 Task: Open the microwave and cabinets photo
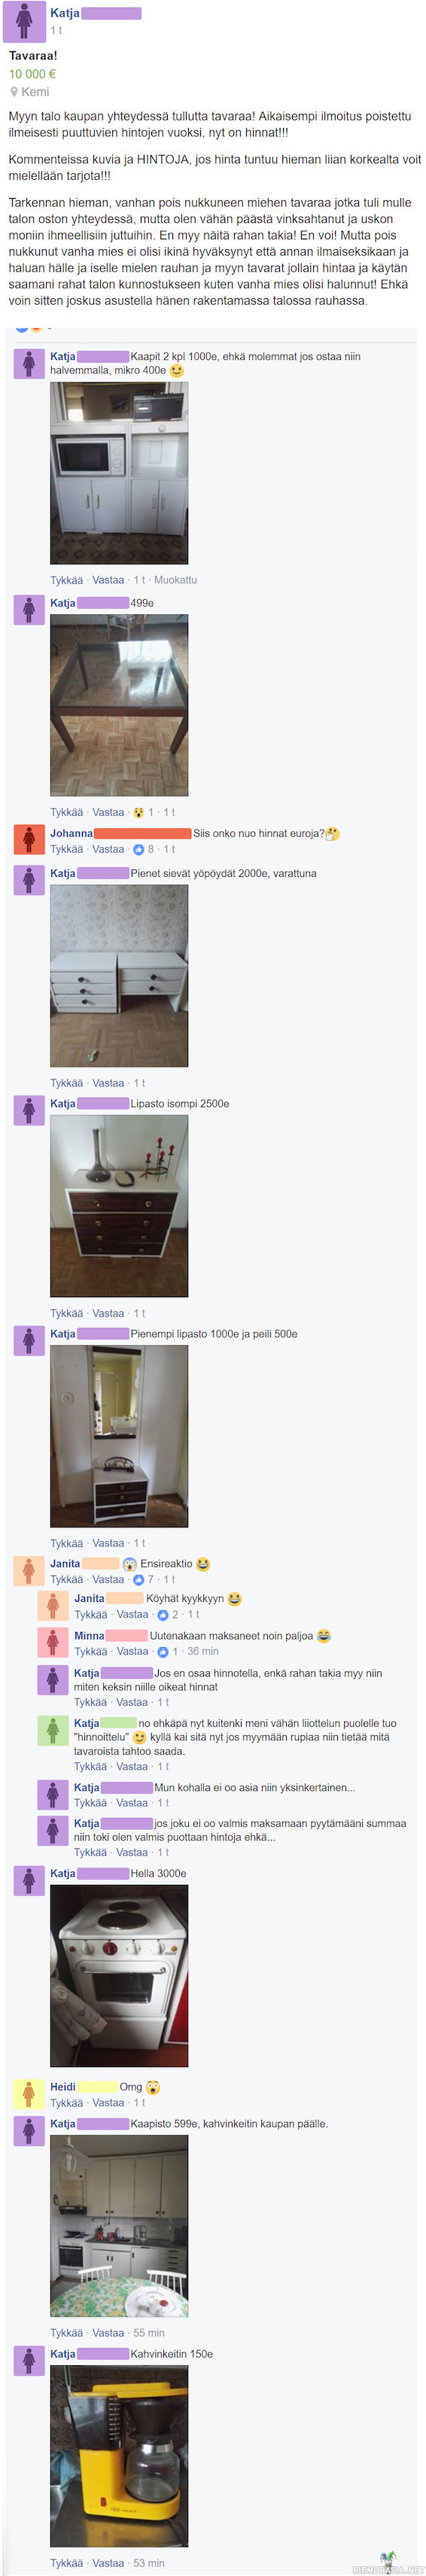119,473
